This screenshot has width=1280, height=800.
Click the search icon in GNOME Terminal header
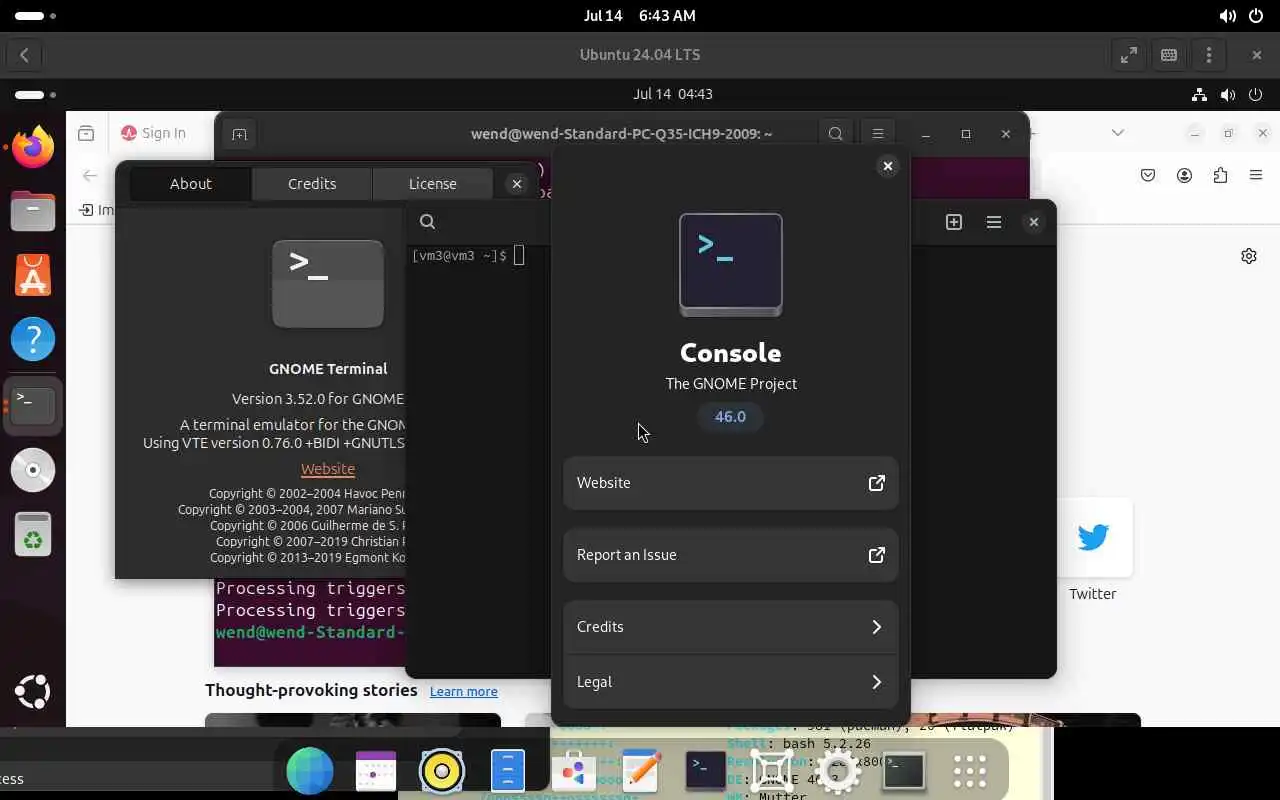(x=836, y=134)
